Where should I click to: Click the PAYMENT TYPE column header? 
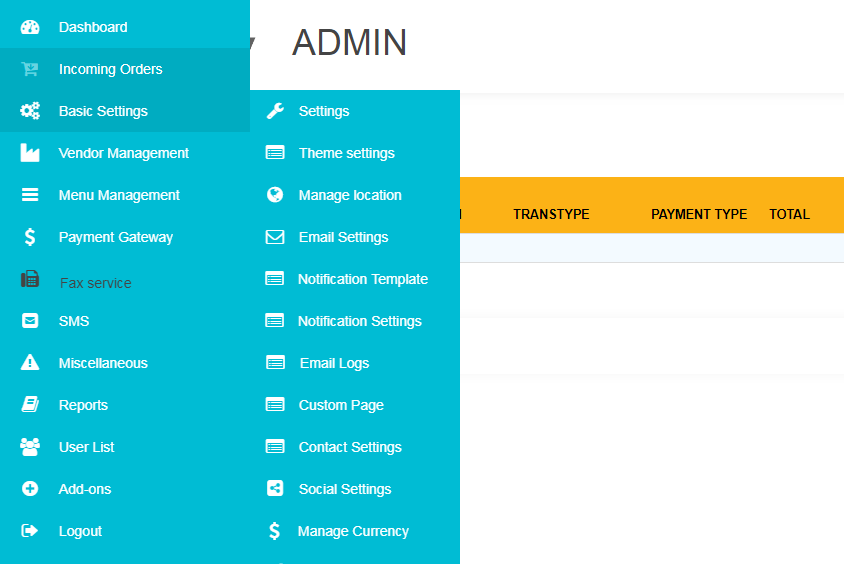[x=699, y=214]
